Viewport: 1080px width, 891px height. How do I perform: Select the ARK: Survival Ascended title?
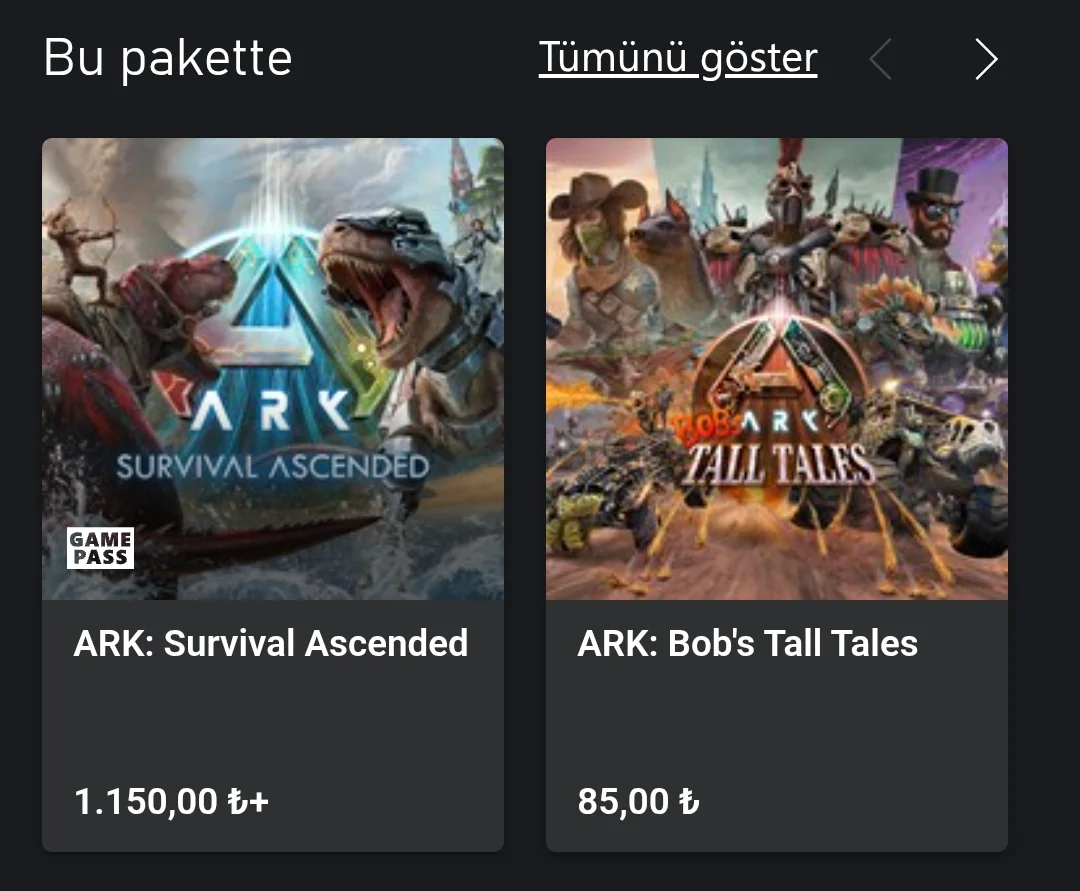(x=271, y=643)
